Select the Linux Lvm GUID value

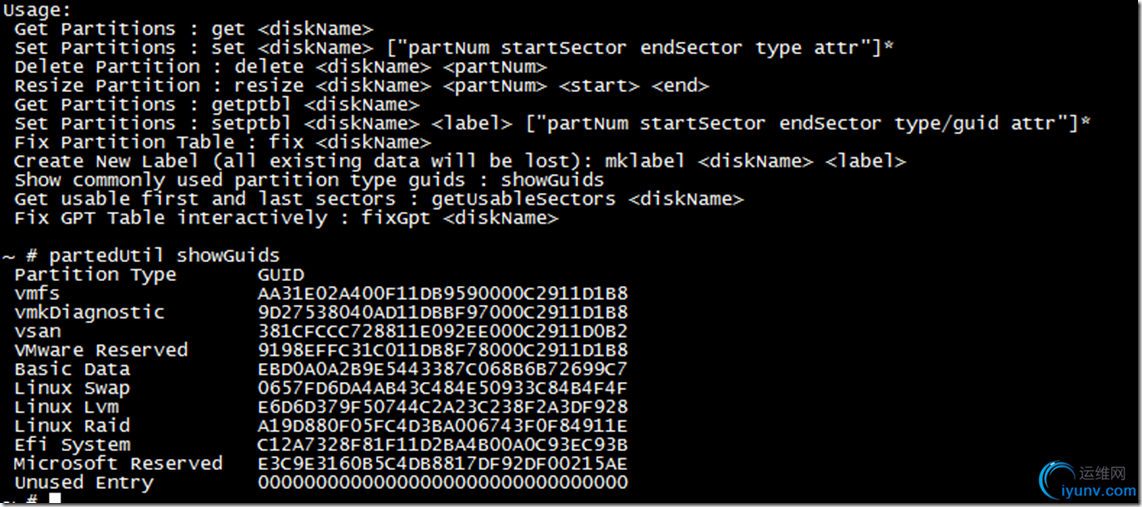coord(442,407)
